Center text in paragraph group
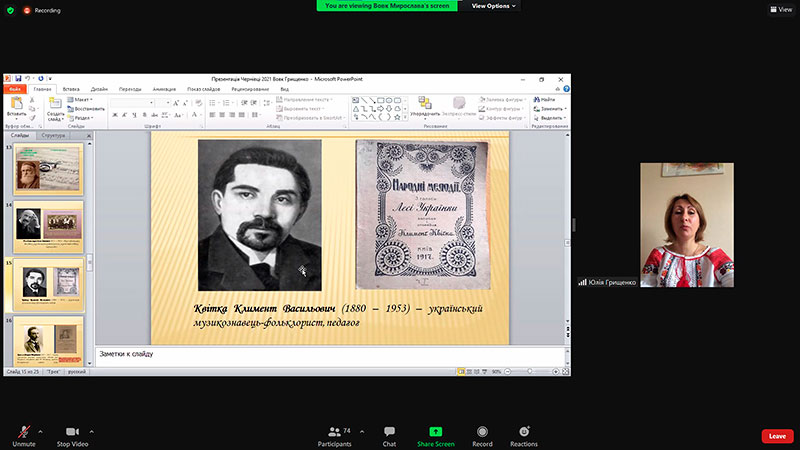This screenshot has height=450, width=800. point(222,115)
